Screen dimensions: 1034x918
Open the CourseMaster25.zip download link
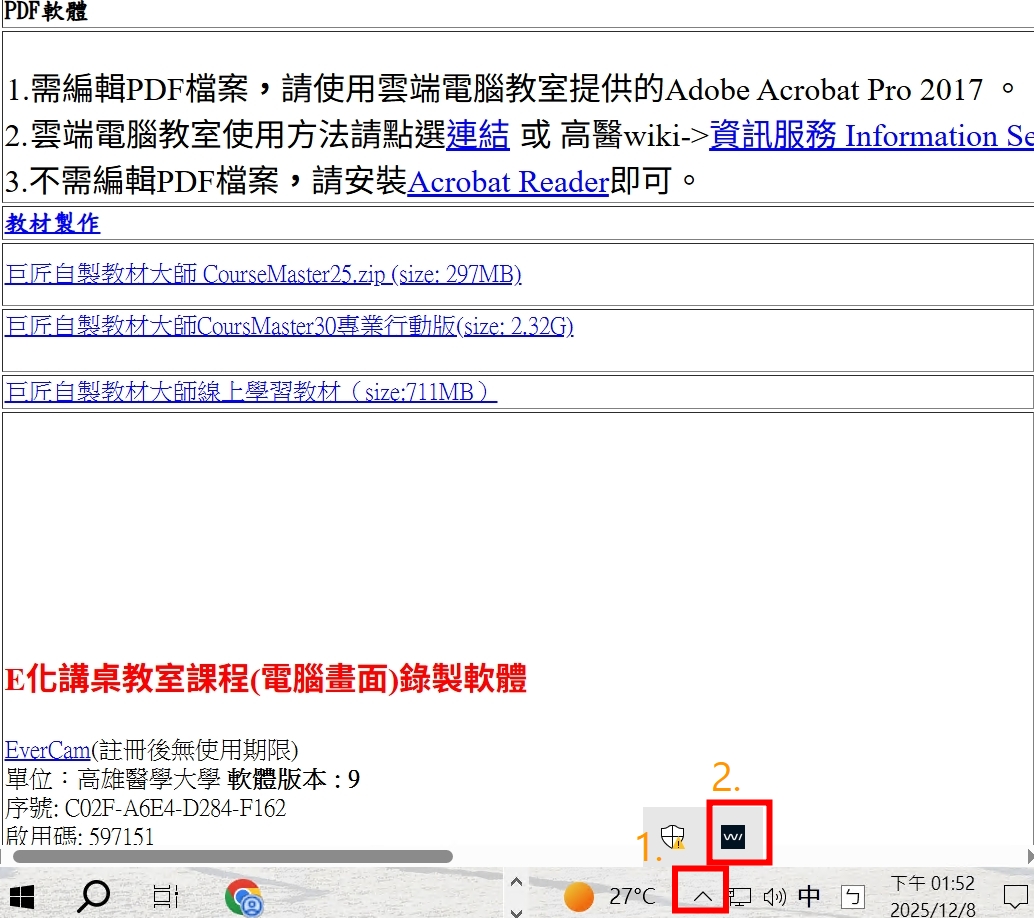(263, 274)
